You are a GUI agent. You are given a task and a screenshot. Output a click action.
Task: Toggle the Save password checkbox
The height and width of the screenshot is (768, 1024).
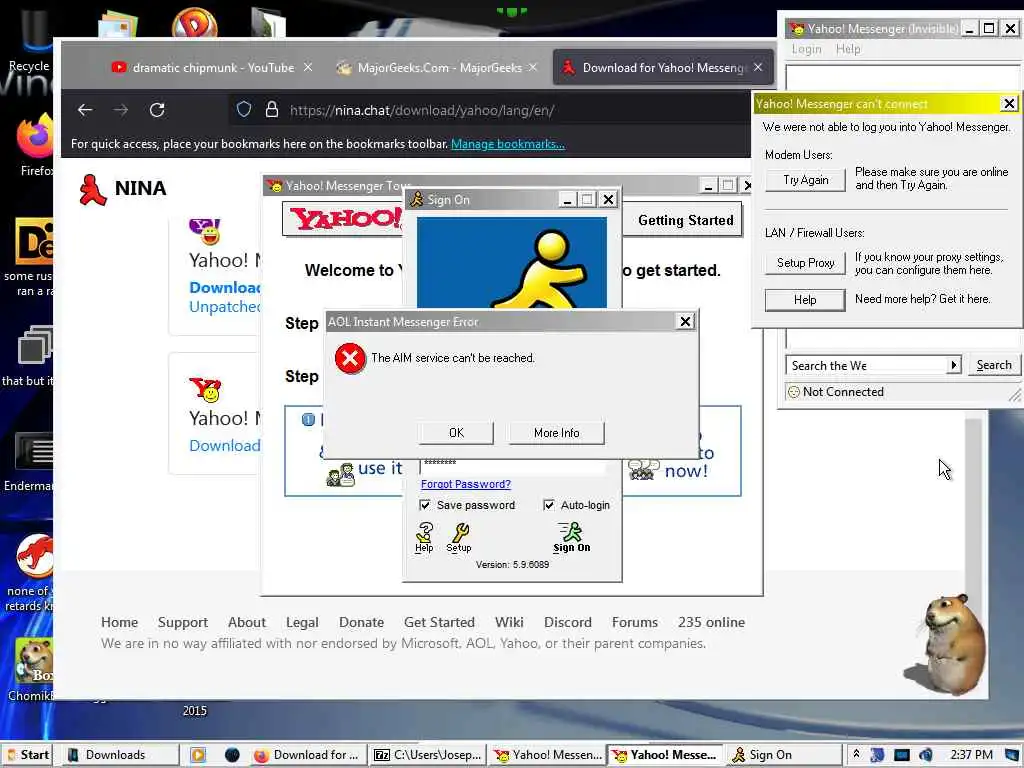pyautogui.click(x=425, y=505)
